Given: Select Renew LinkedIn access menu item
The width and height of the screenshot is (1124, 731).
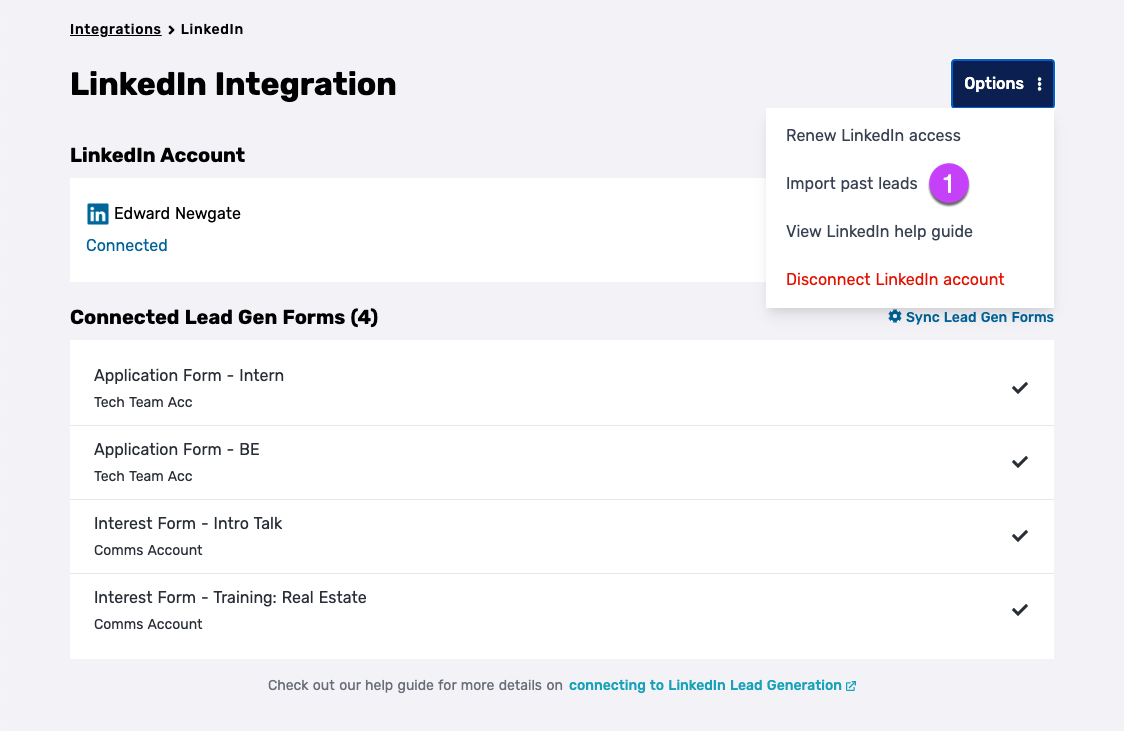Looking at the screenshot, I should [873, 135].
